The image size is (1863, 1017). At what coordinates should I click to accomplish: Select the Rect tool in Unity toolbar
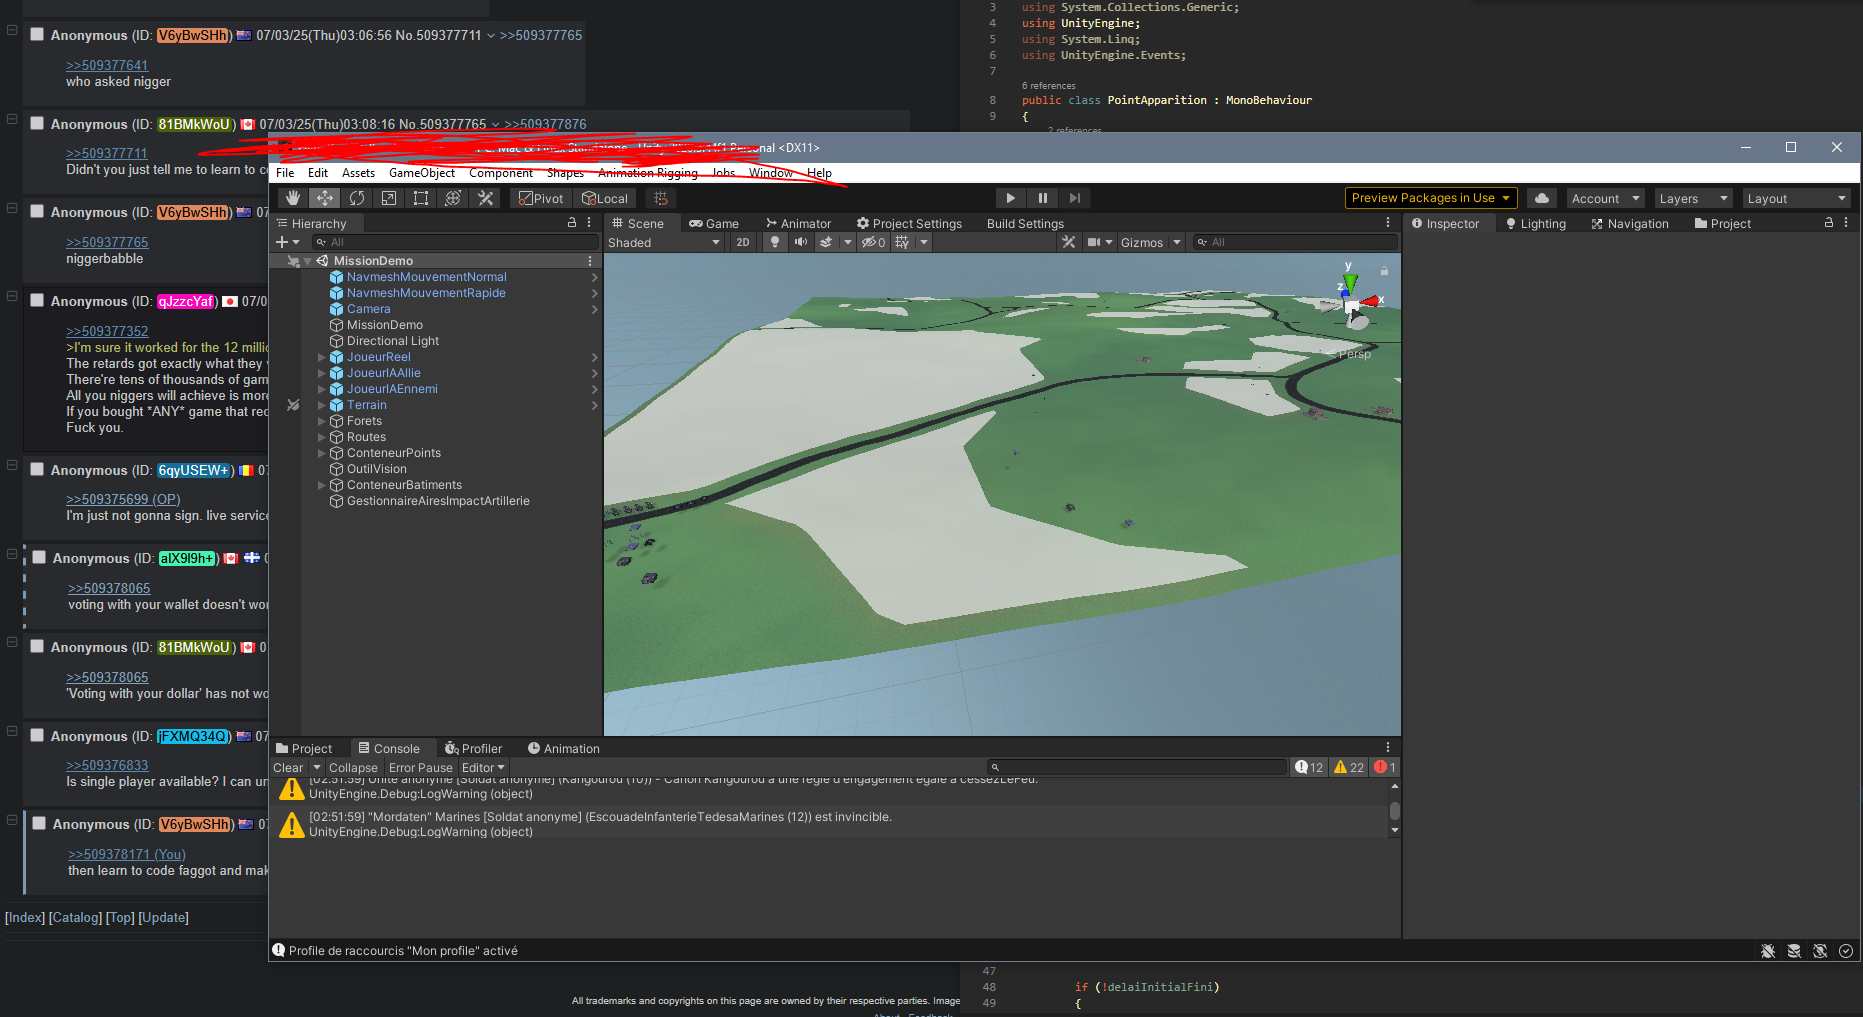421,198
